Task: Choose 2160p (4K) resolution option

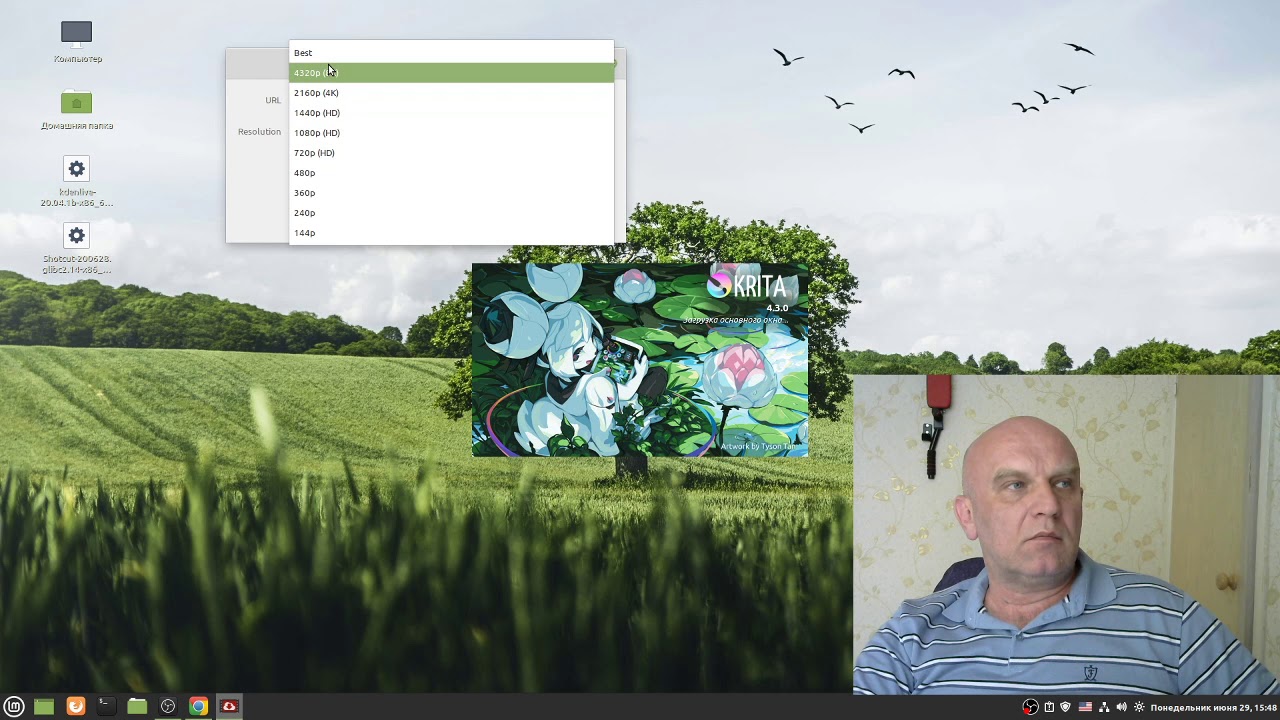Action: click(x=451, y=93)
